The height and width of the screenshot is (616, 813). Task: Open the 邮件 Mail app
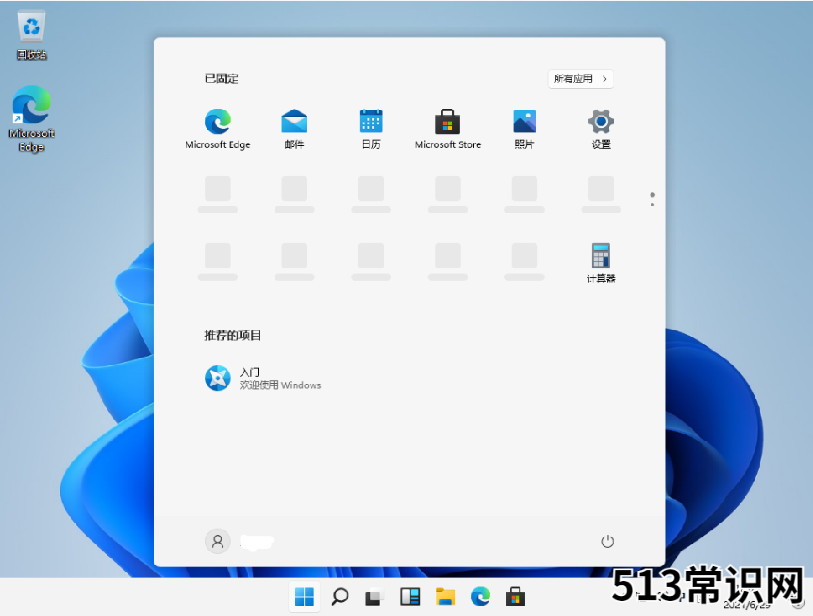click(294, 129)
